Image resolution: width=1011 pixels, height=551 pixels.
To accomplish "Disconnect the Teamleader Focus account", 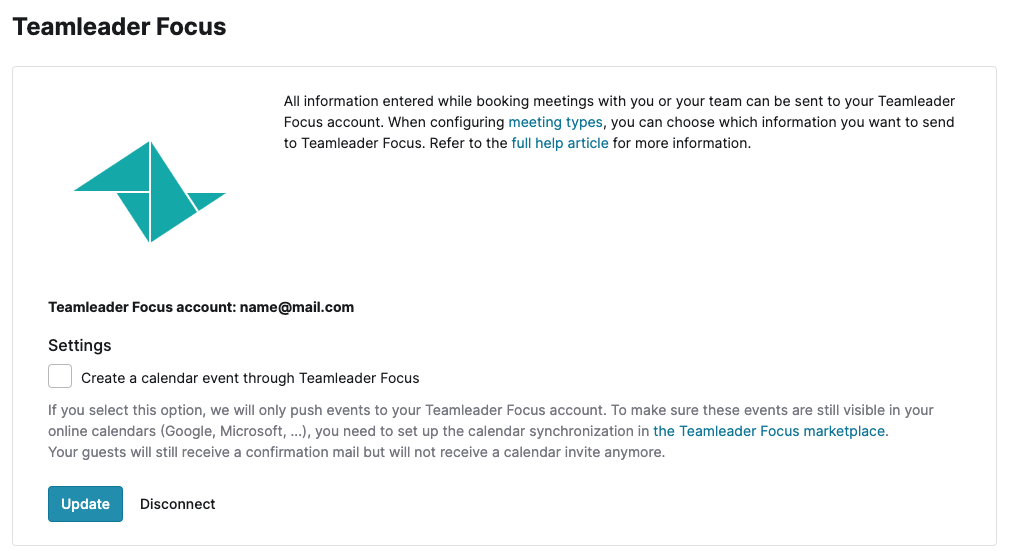I will [177, 504].
